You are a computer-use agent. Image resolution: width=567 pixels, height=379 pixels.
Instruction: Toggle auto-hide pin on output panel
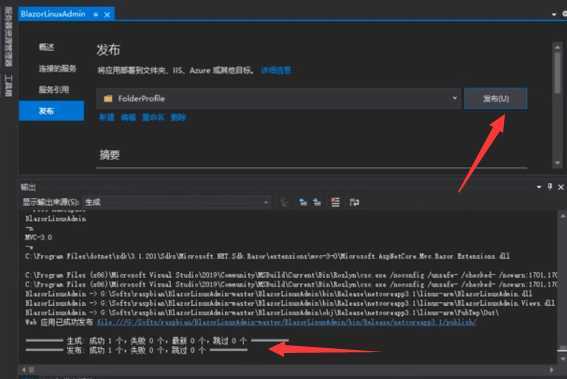pyautogui.click(x=550, y=187)
